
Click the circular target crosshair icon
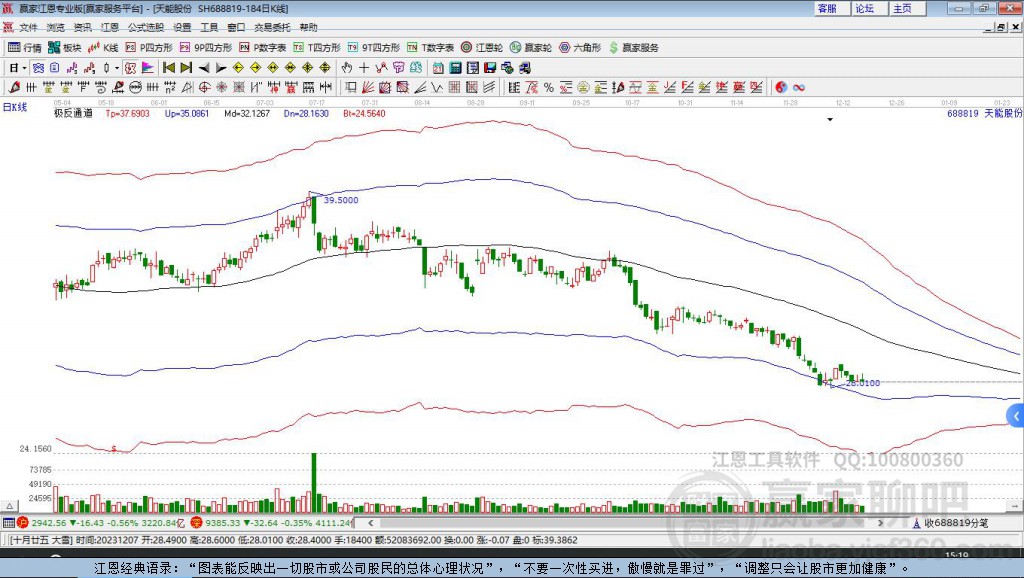[204, 87]
